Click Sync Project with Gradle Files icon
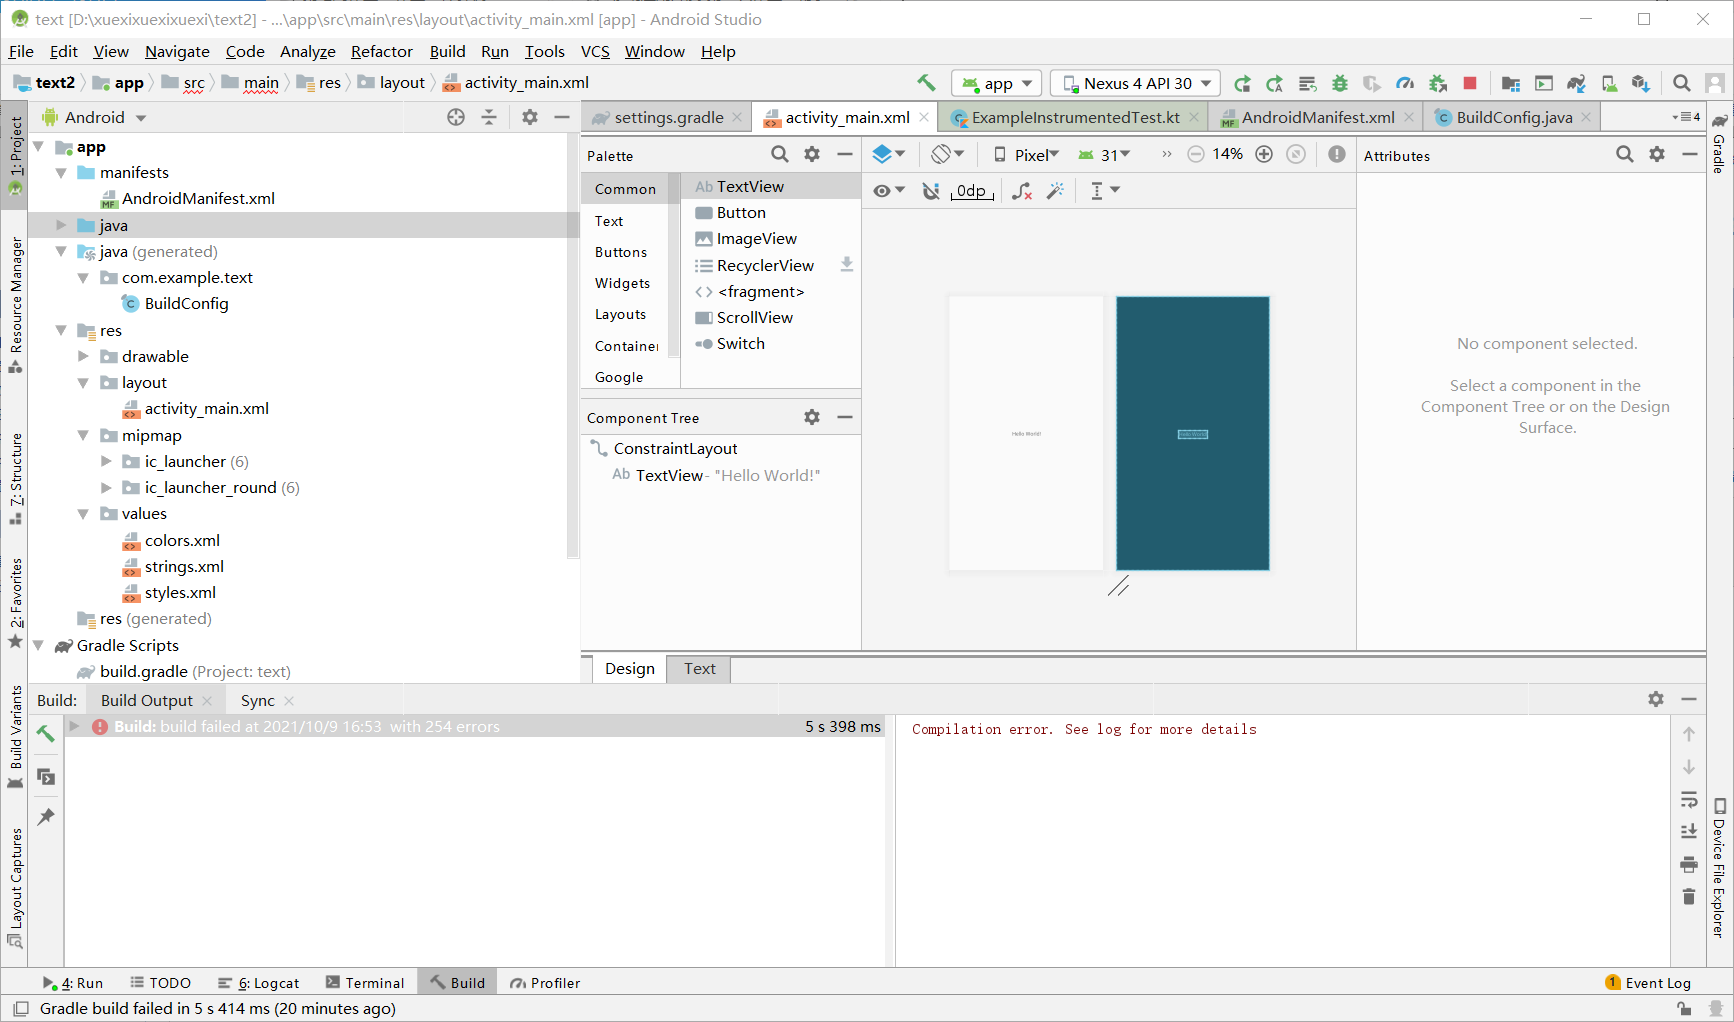 tap(1576, 84)
